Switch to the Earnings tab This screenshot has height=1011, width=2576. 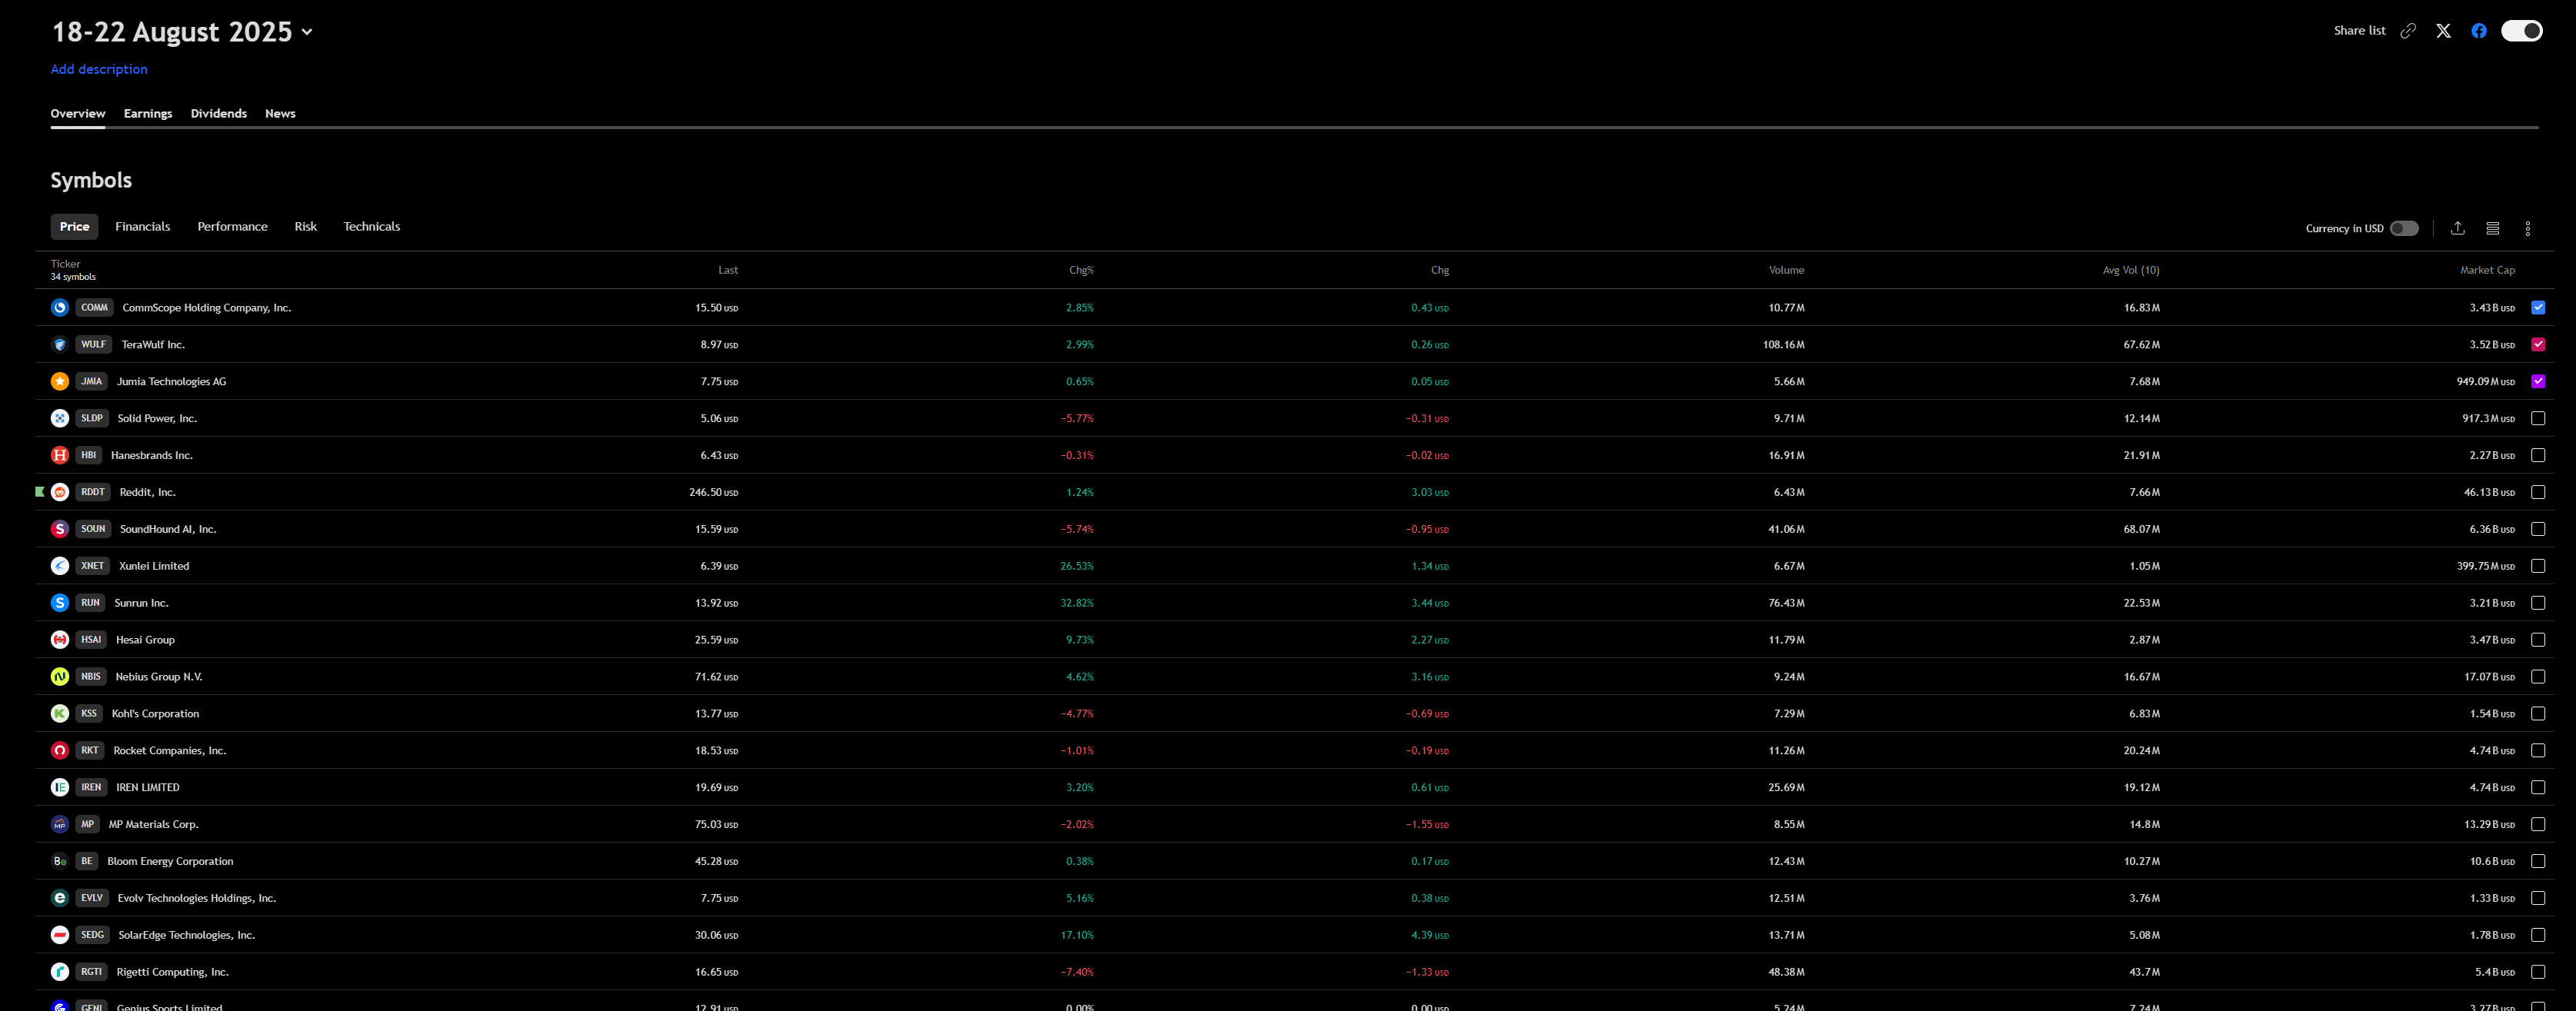pos(148,113)
